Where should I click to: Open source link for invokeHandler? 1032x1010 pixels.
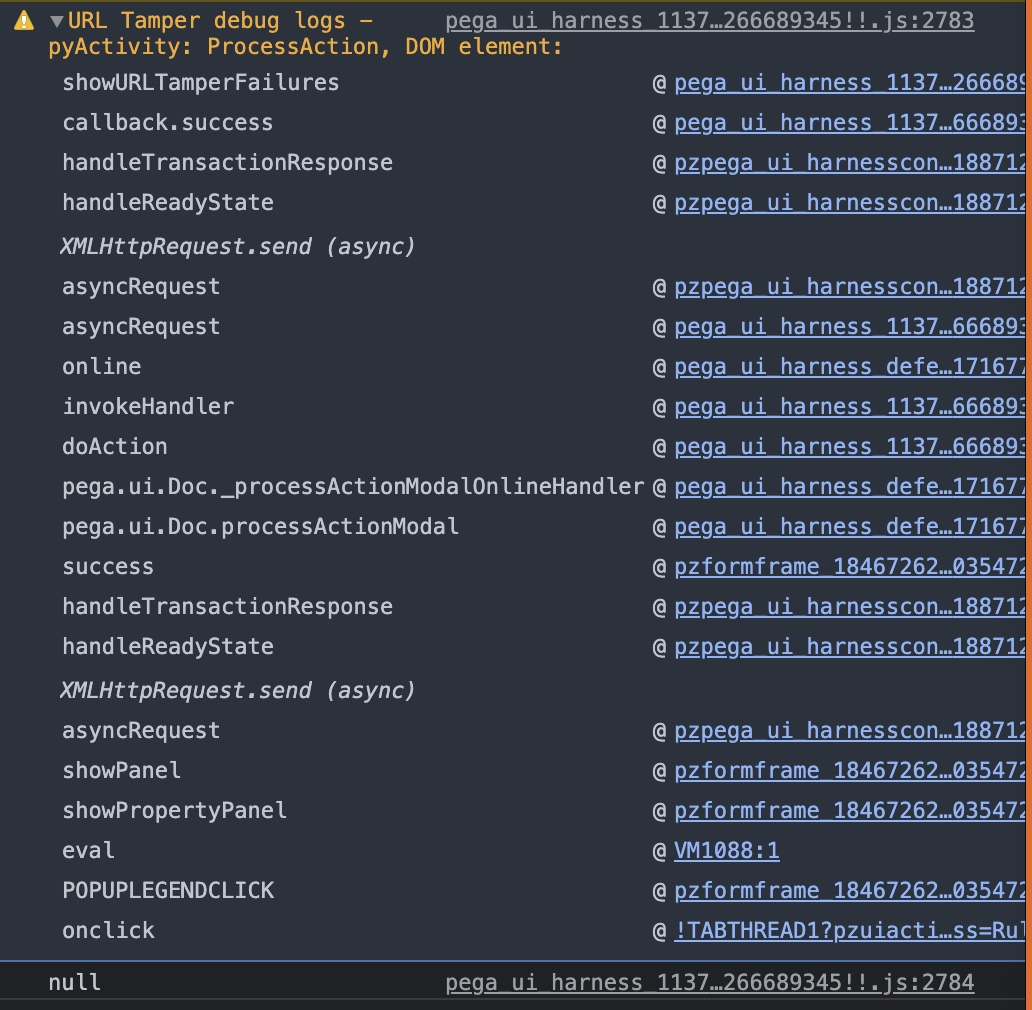(x=850, y=407)
